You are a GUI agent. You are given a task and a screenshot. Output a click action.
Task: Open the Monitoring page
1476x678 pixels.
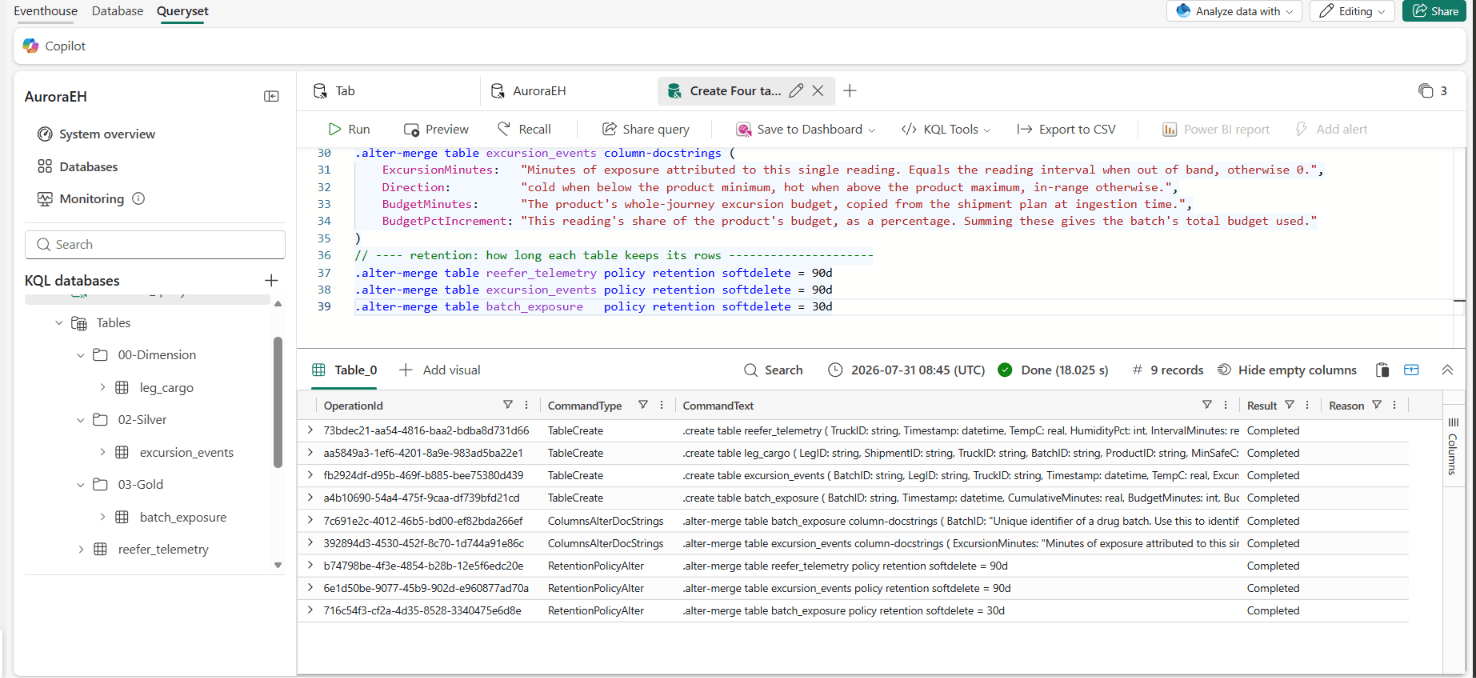pos(80,199)
